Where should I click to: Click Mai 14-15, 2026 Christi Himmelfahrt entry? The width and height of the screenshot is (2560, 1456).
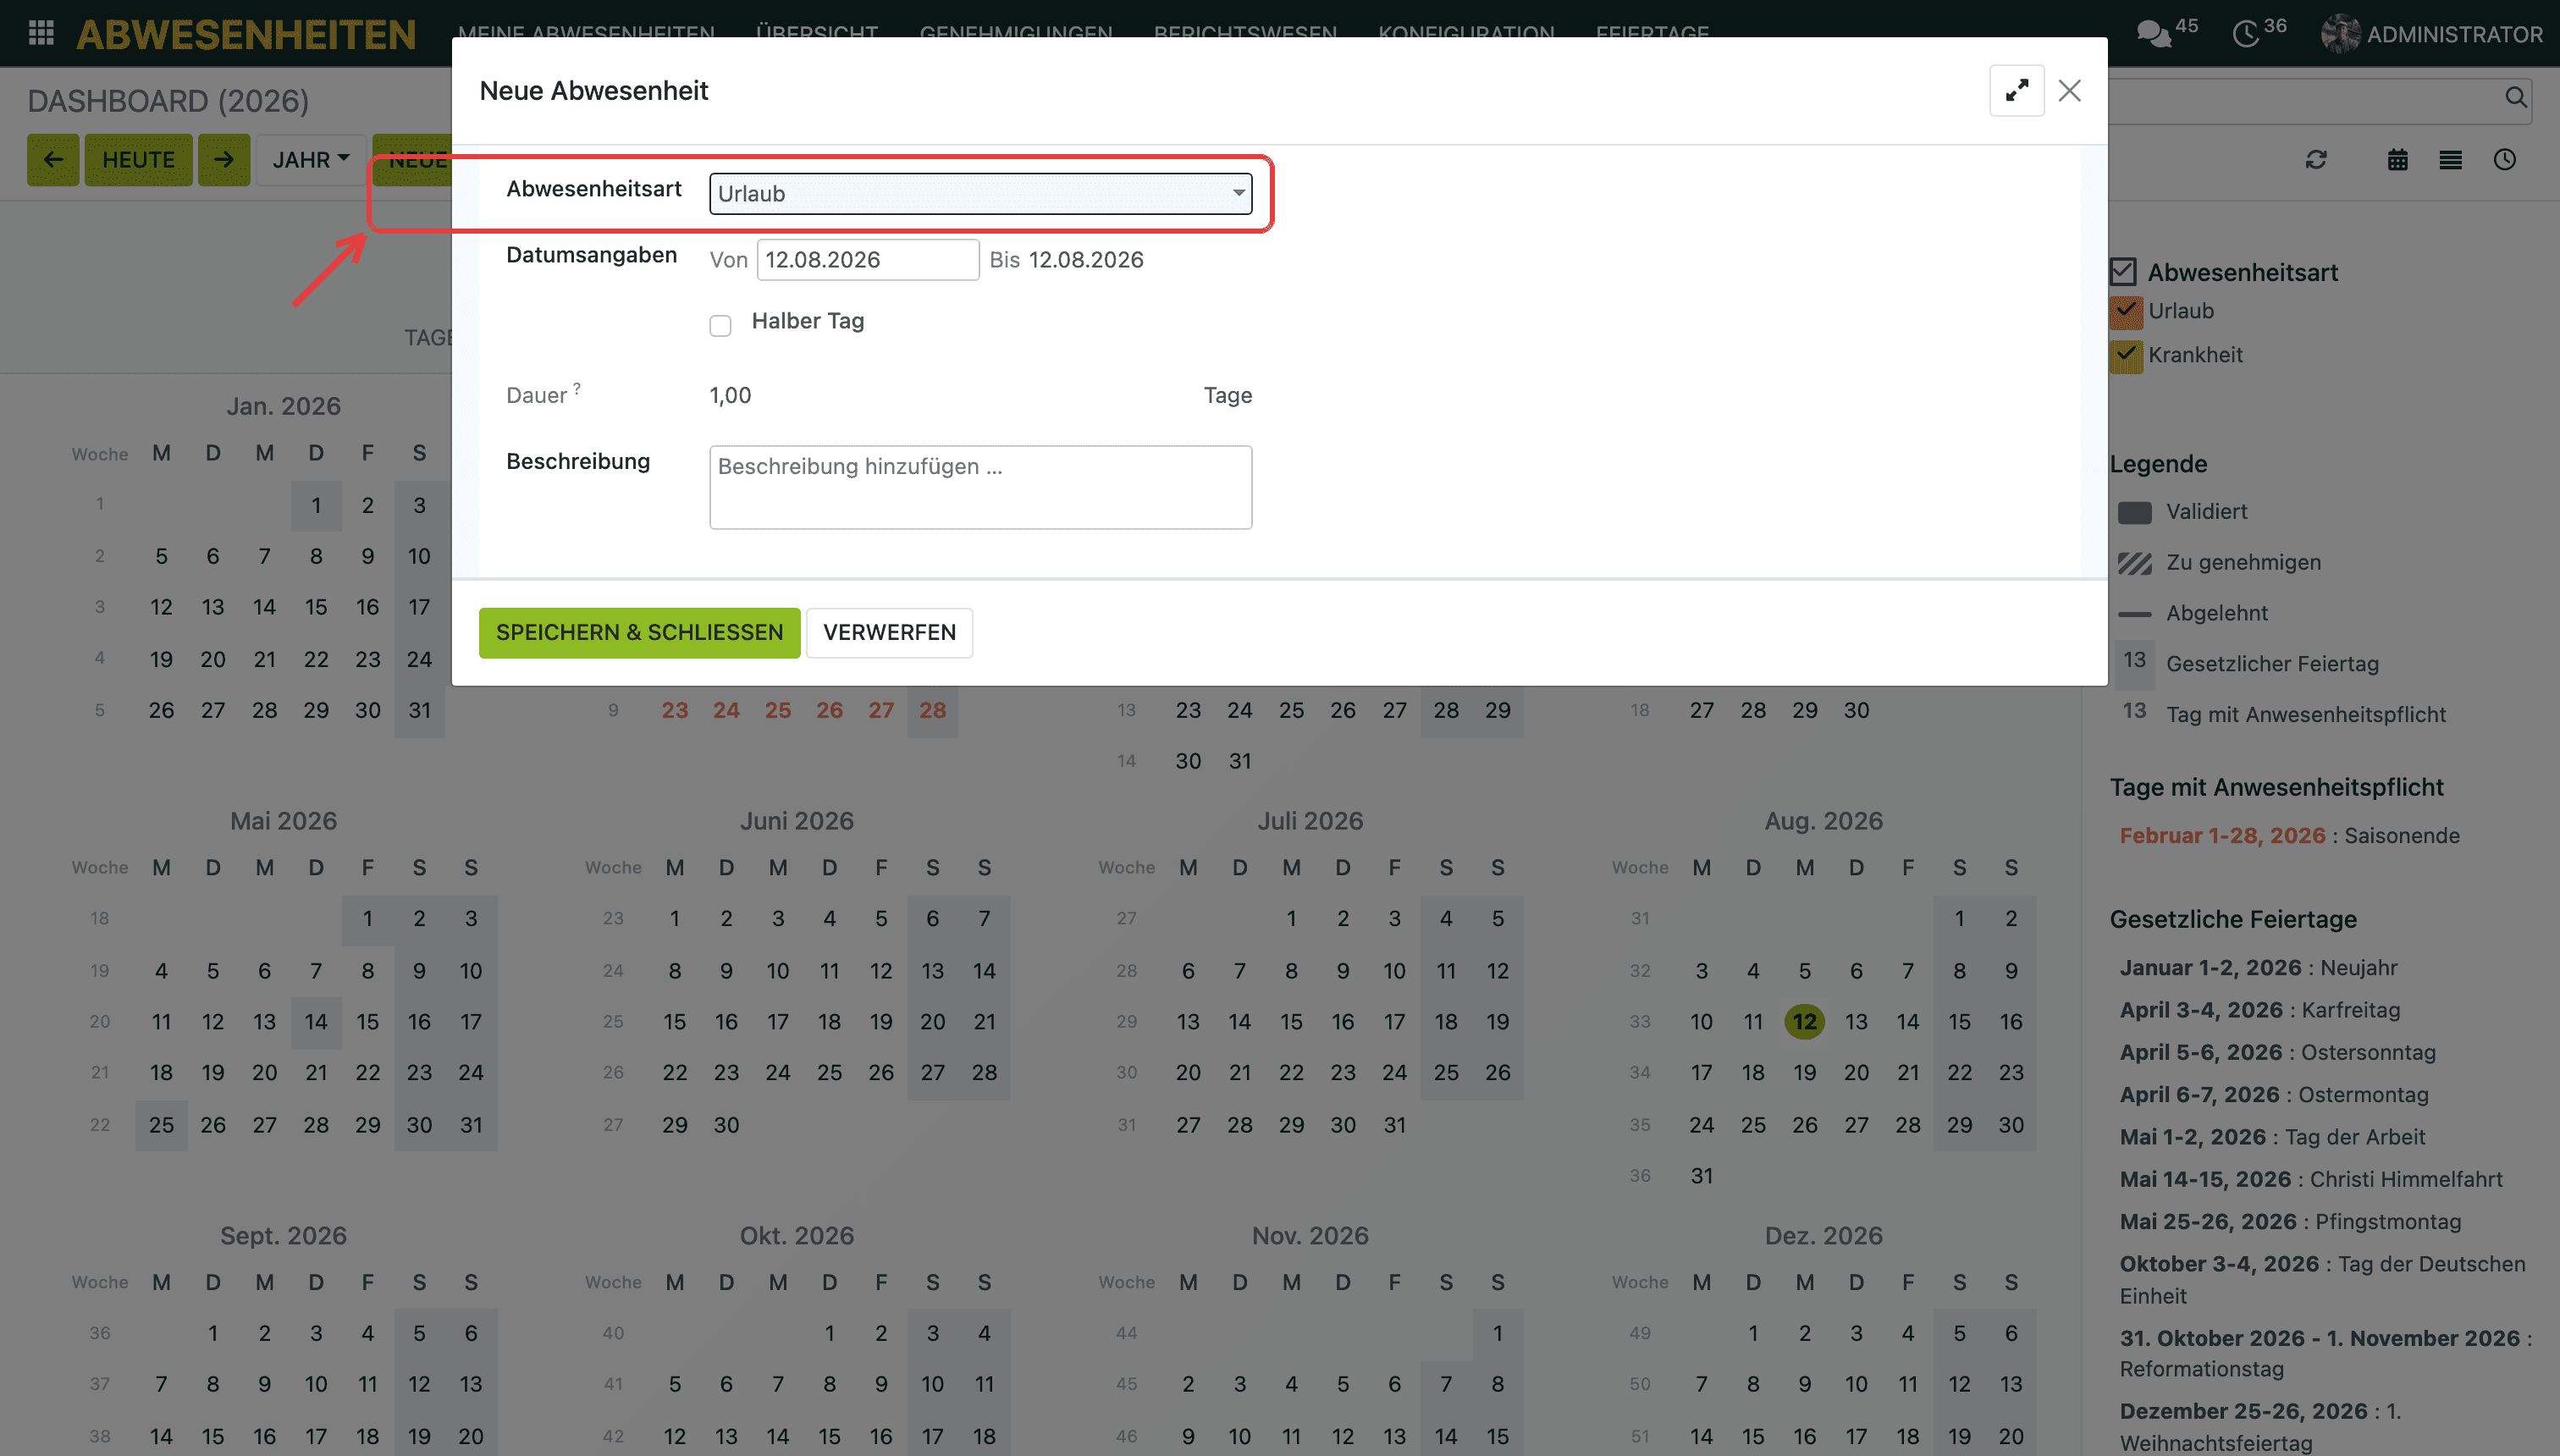pos(2311,1180)
